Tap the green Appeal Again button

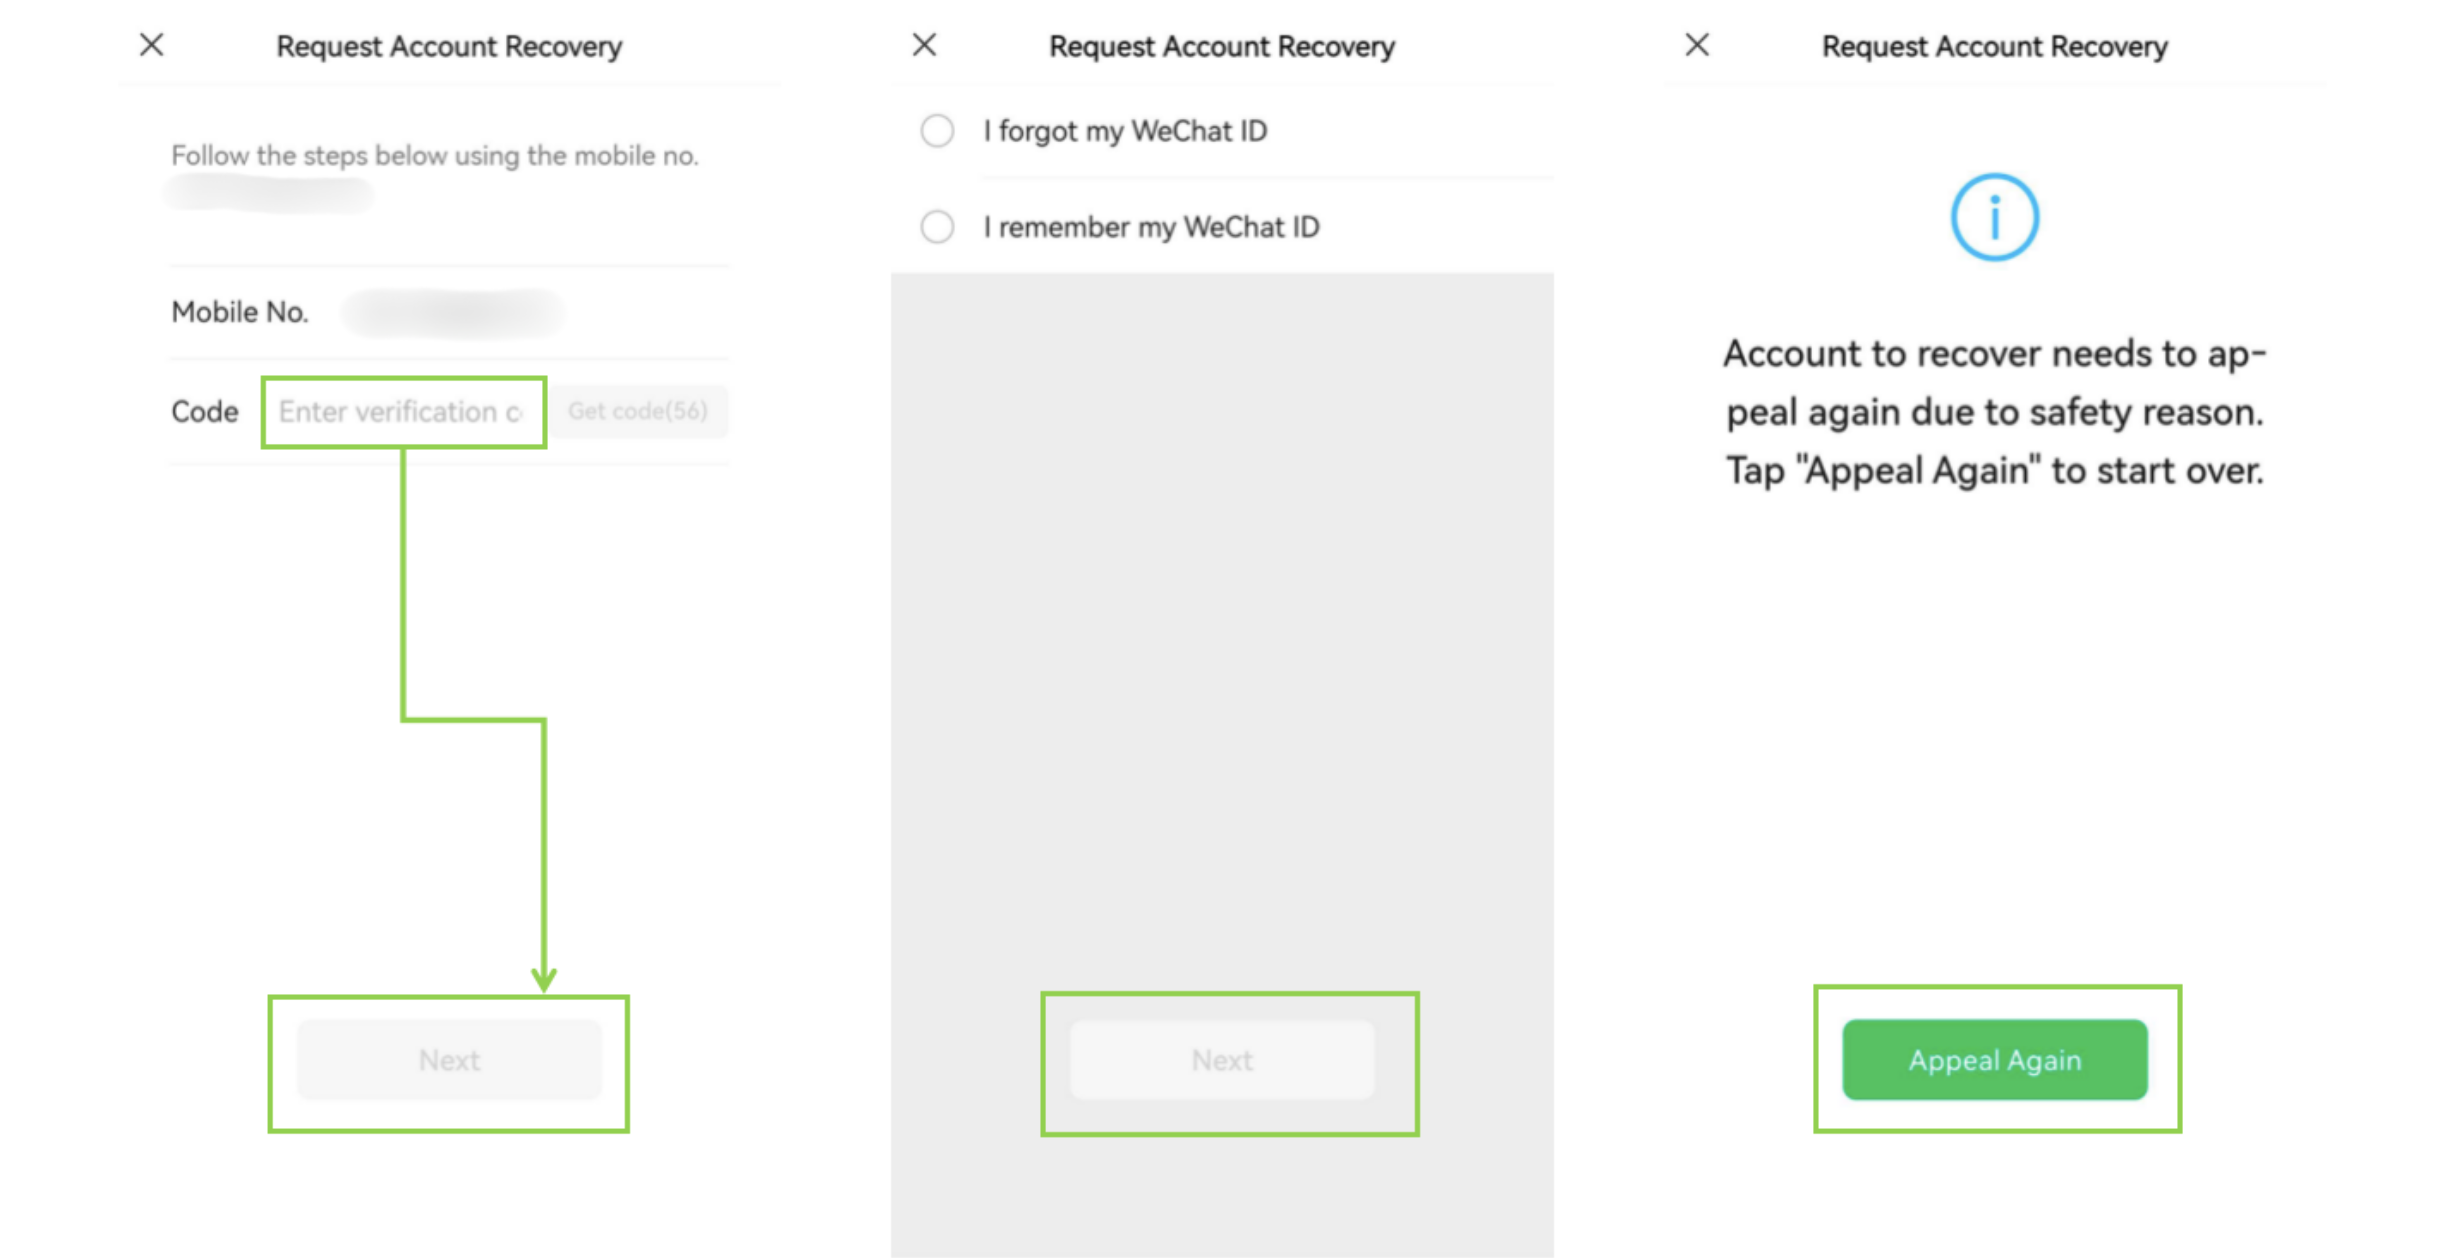[x=1994, y=1060]
